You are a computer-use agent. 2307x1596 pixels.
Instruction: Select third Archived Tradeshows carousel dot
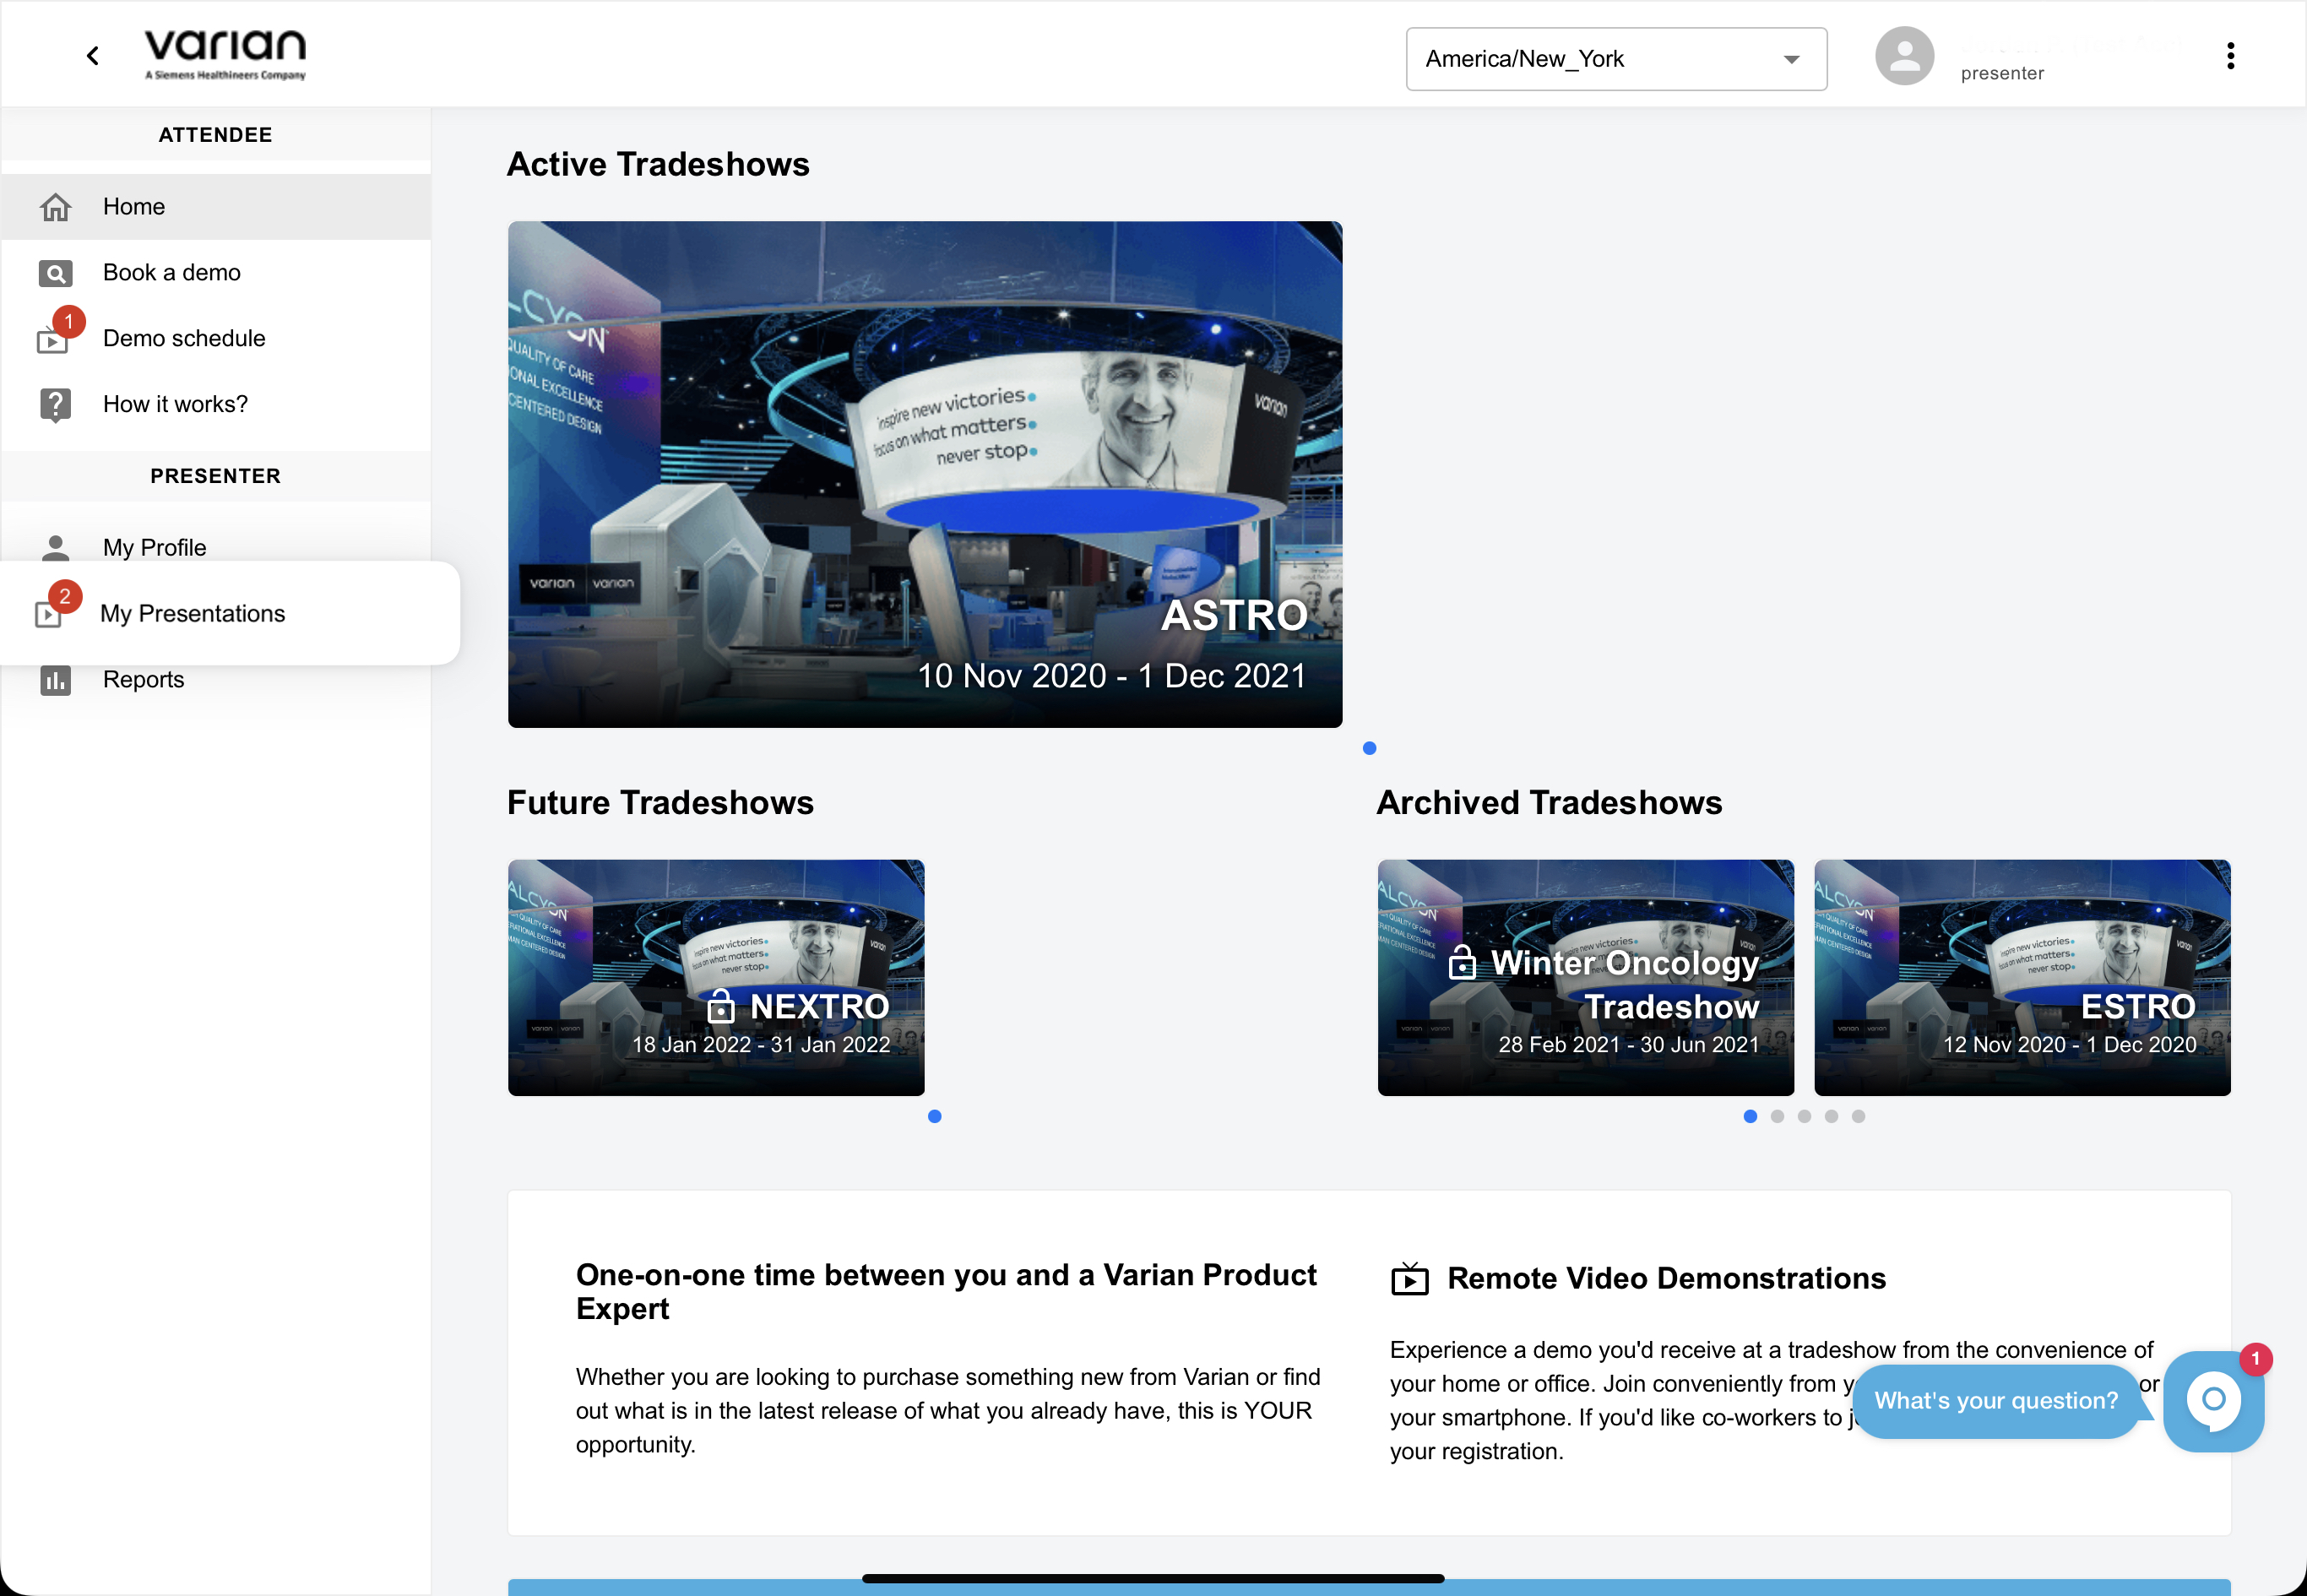pyautogui.click(x=1804, y=1116)
